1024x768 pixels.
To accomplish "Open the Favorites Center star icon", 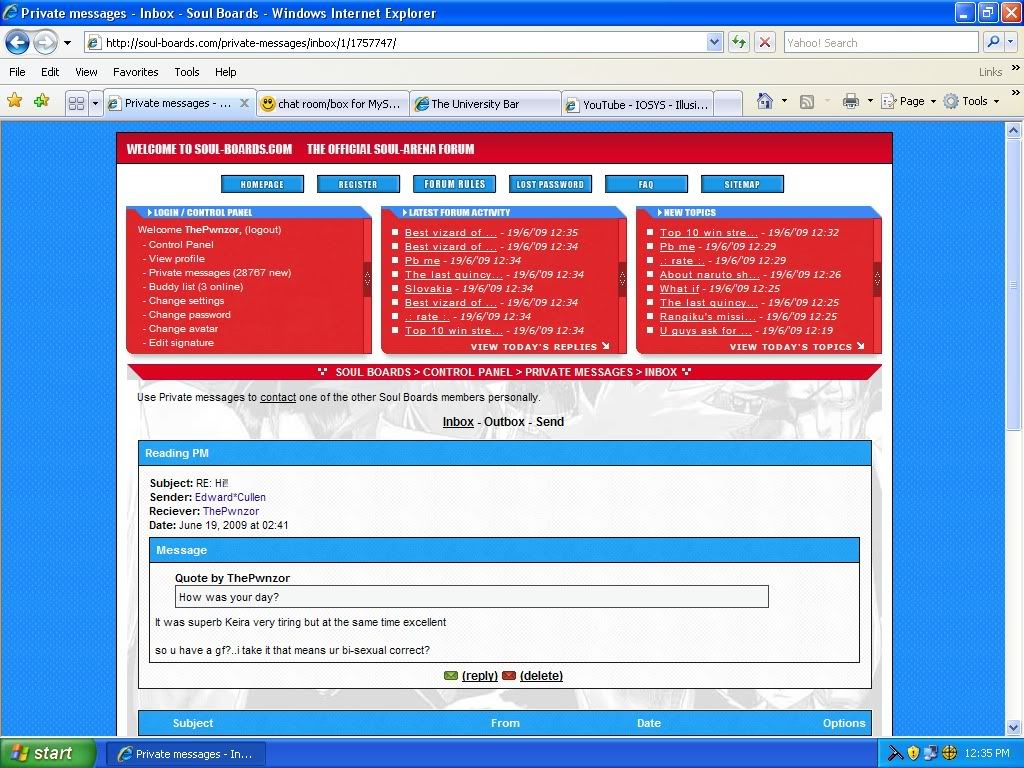I will 15,101.
